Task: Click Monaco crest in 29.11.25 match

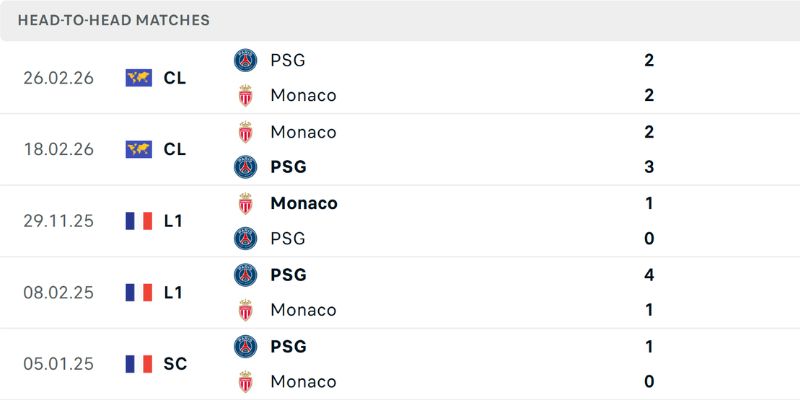Action: coord(245,203)
